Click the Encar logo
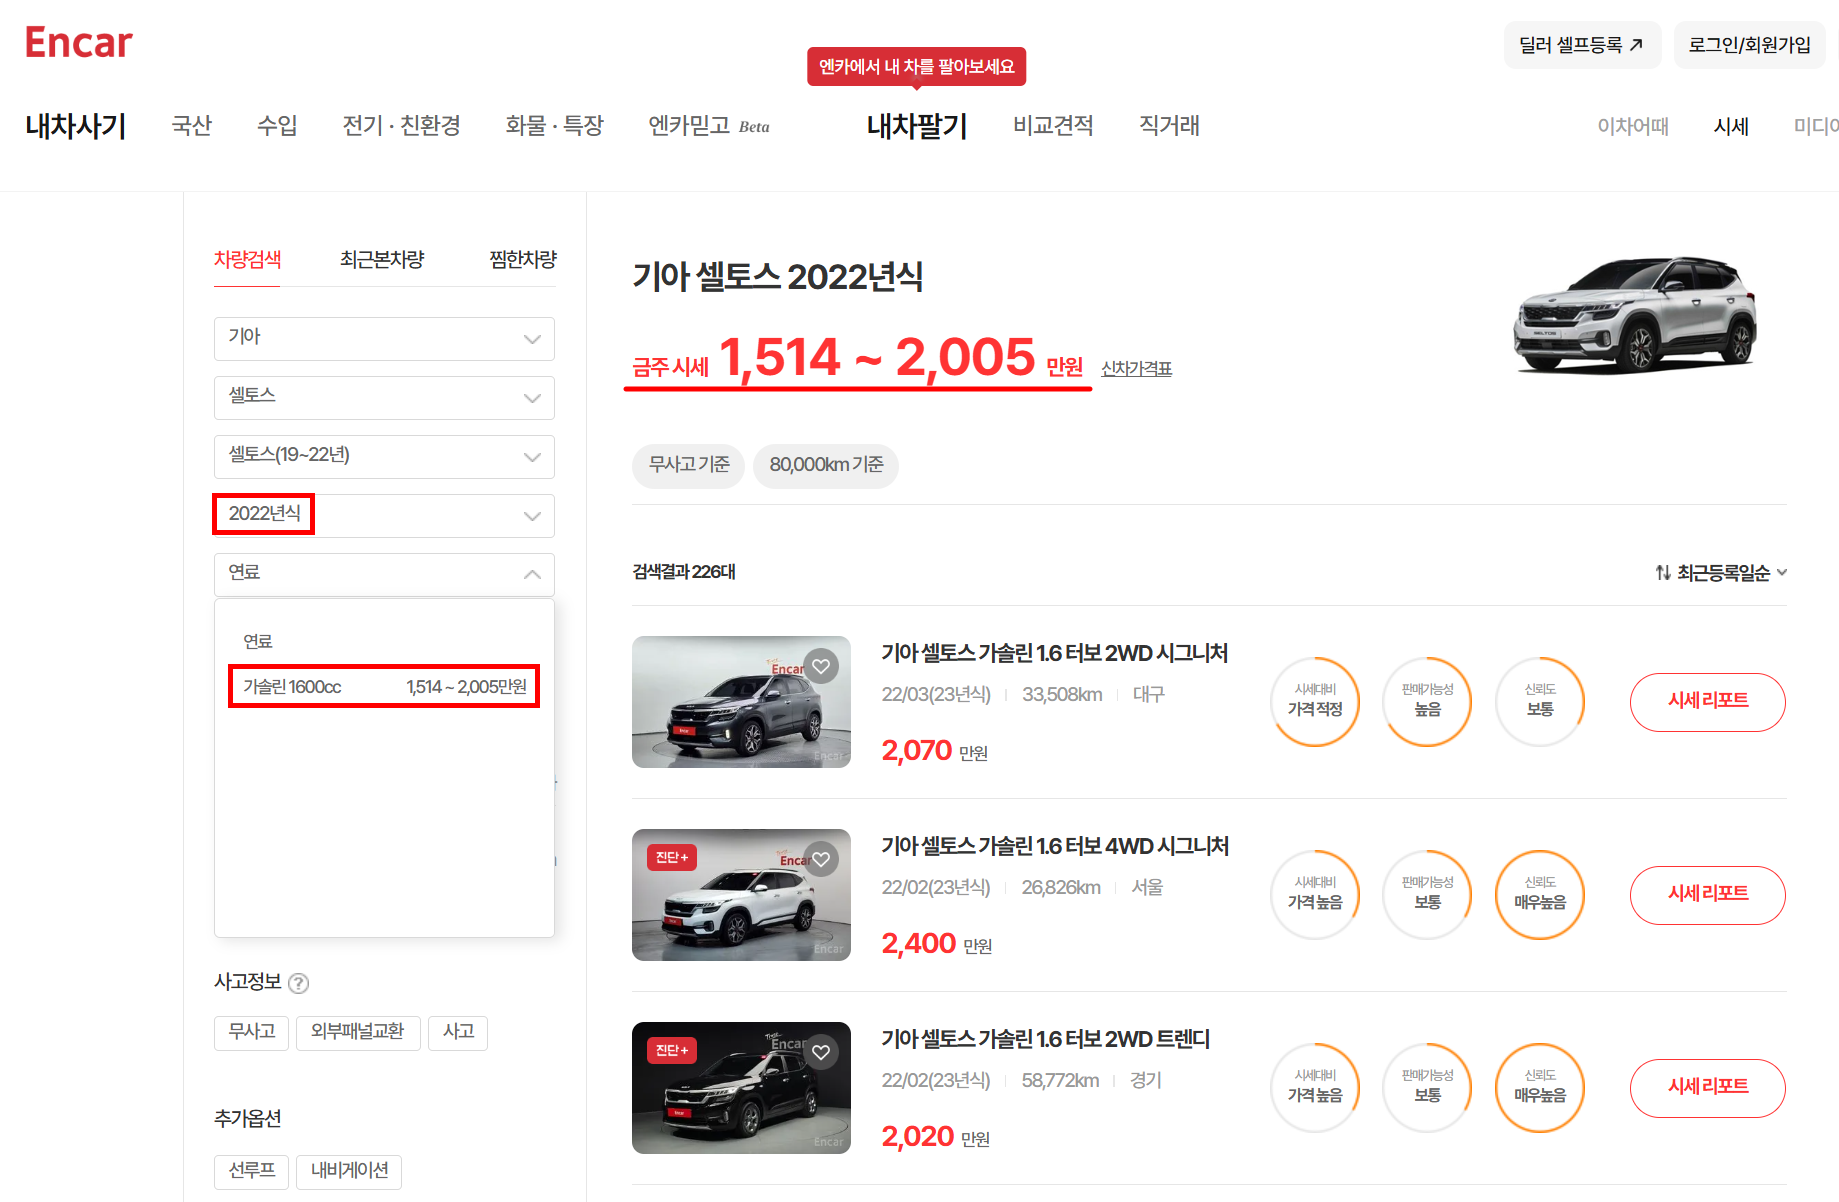This screenshot has width=1839, height=1202. click(78, 43)
